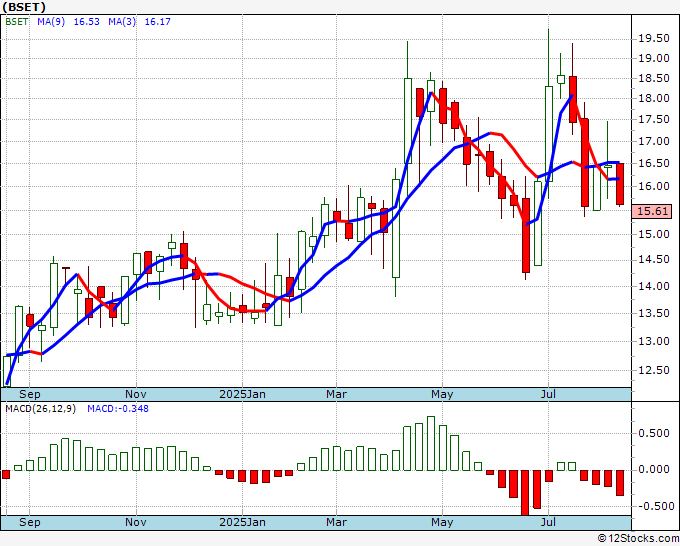
Task: Click the 16.53 moving average value
Action: click(x=87, y=22)
